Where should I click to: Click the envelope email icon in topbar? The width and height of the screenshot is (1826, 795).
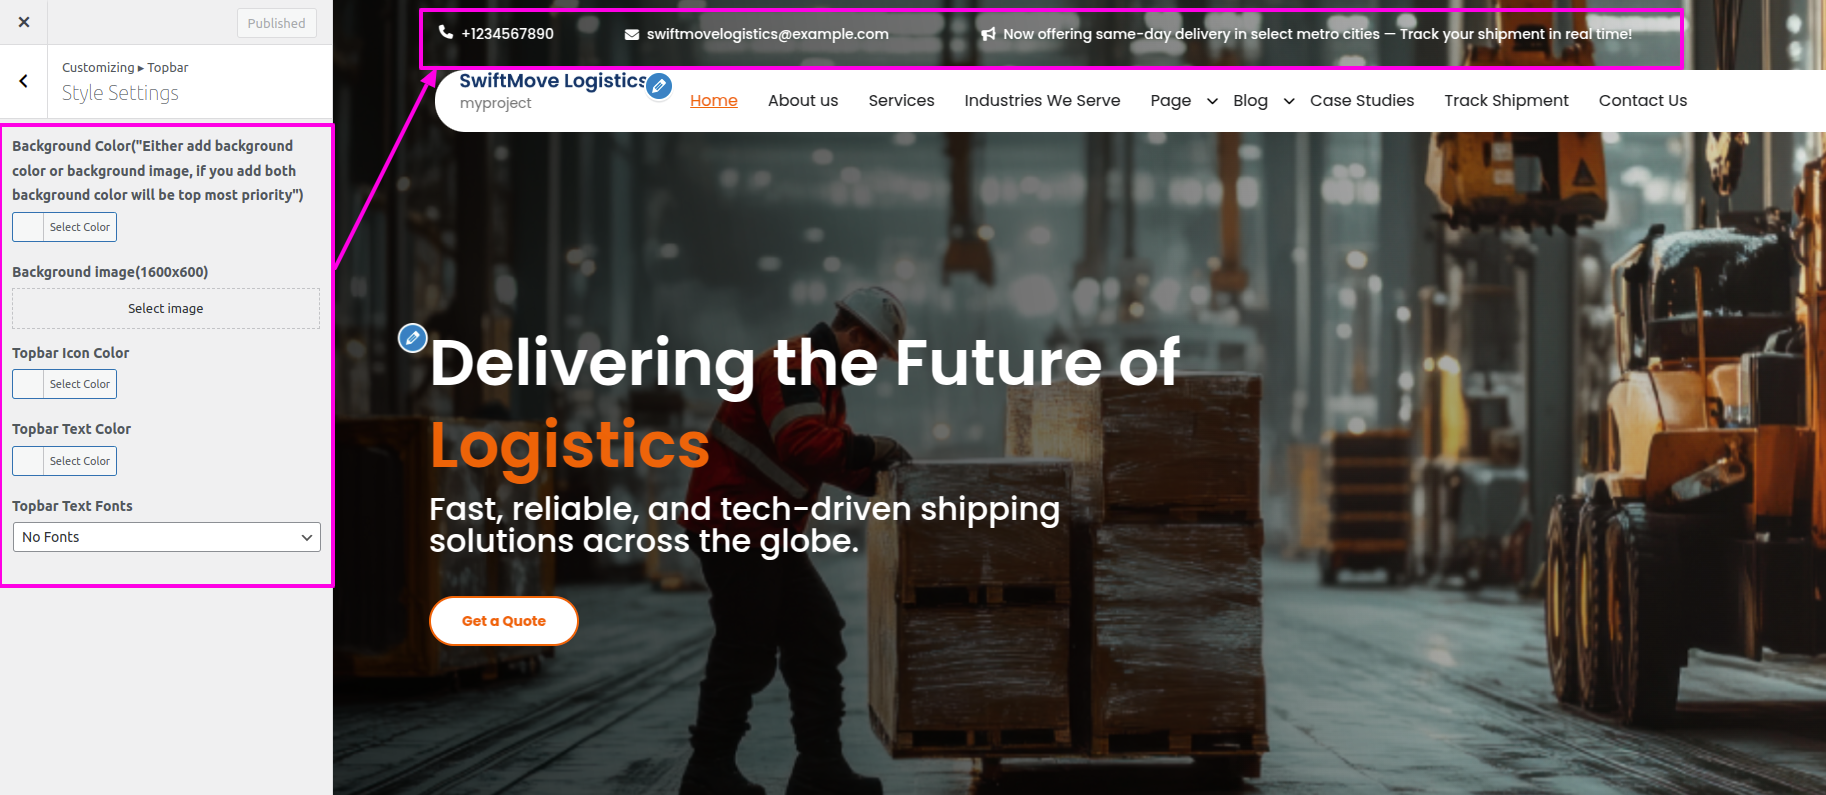[x=632, y=34]
